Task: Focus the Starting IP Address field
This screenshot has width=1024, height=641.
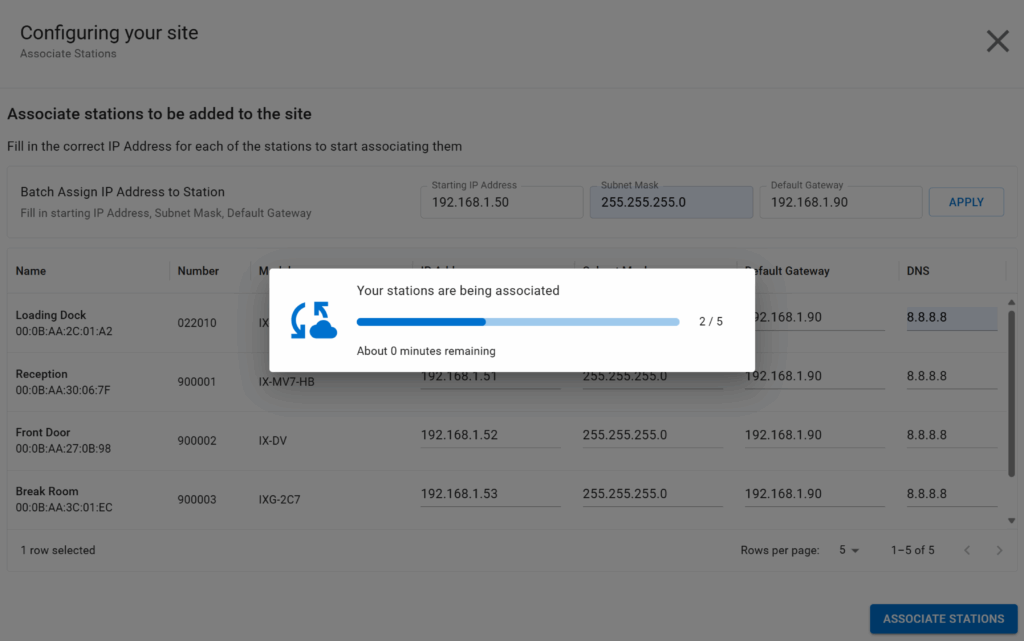Action: [x=502, y=202]
